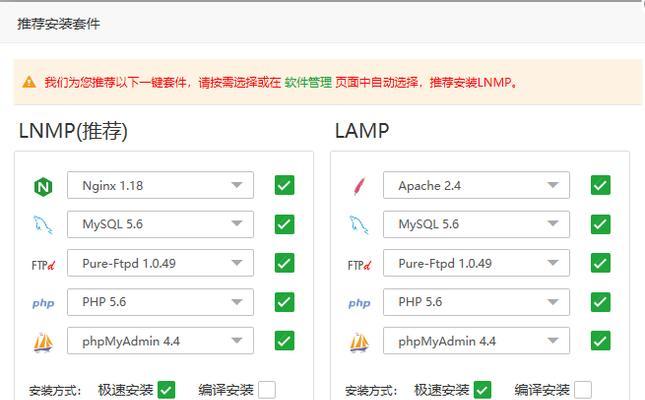Uncheck PHP 5.6 in LNMP
Image resolution: width=645 pixels, height=400 pixels.
click(x=285, y=302)
